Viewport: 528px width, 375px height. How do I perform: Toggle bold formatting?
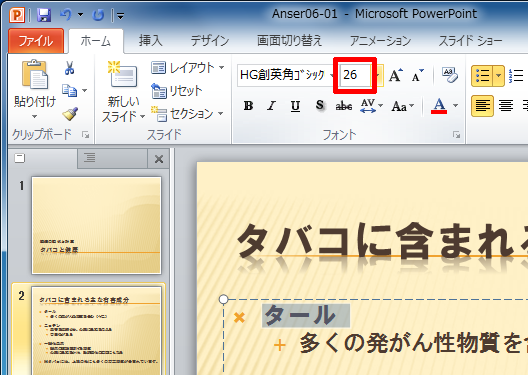point(248,106)
